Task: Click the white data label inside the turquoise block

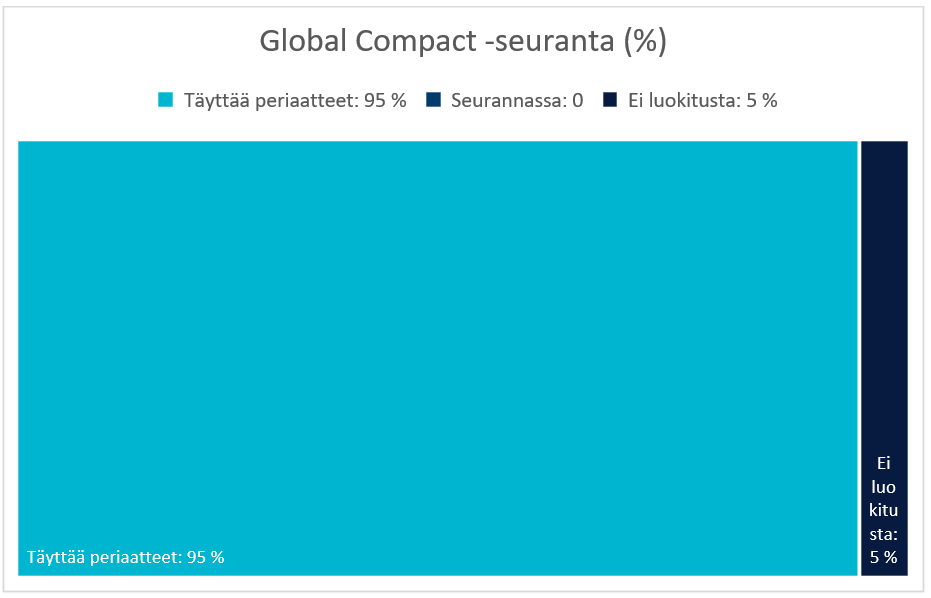Action: [126, 557]
